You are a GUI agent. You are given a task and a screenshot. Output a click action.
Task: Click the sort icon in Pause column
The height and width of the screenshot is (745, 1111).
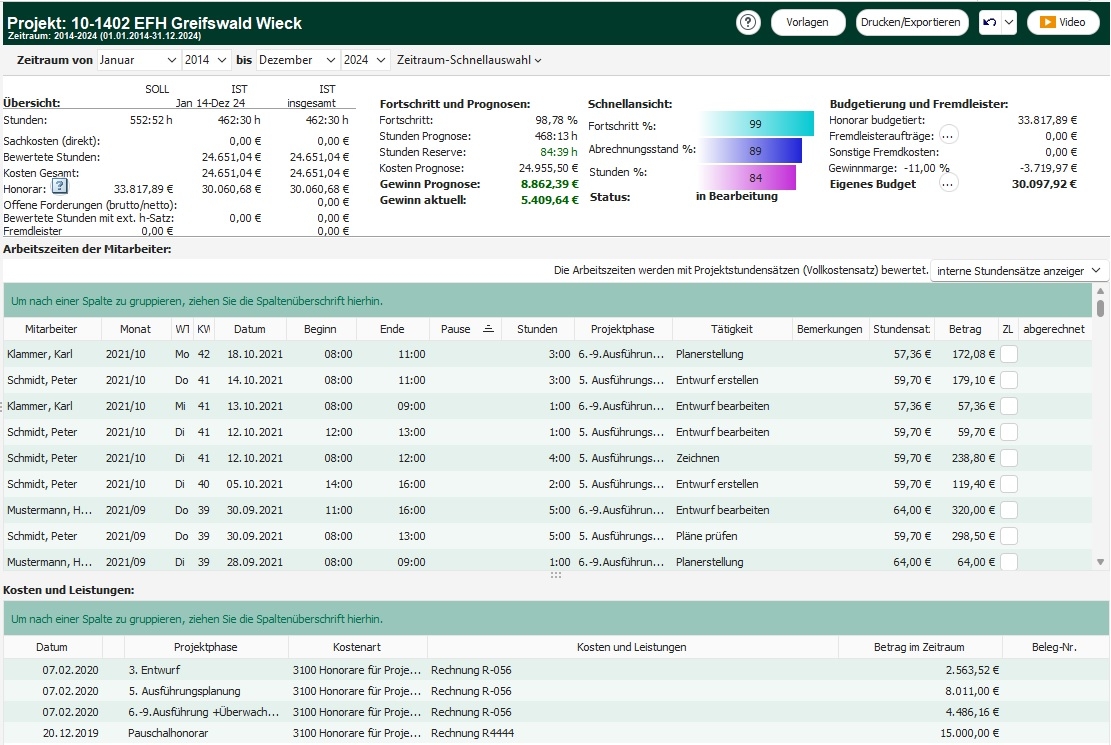click(488, 329)
